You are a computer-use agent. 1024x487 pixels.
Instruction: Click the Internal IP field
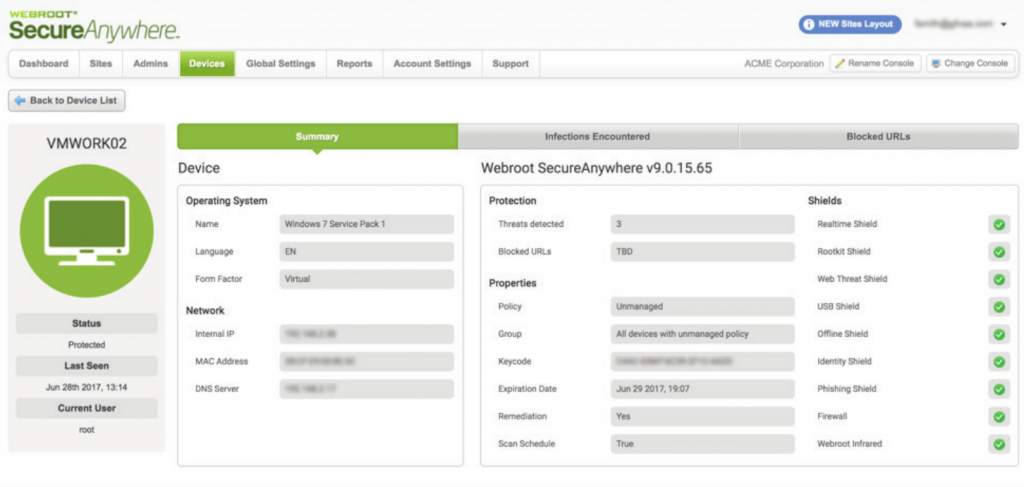pyautogui.click(x=366, y=334)
